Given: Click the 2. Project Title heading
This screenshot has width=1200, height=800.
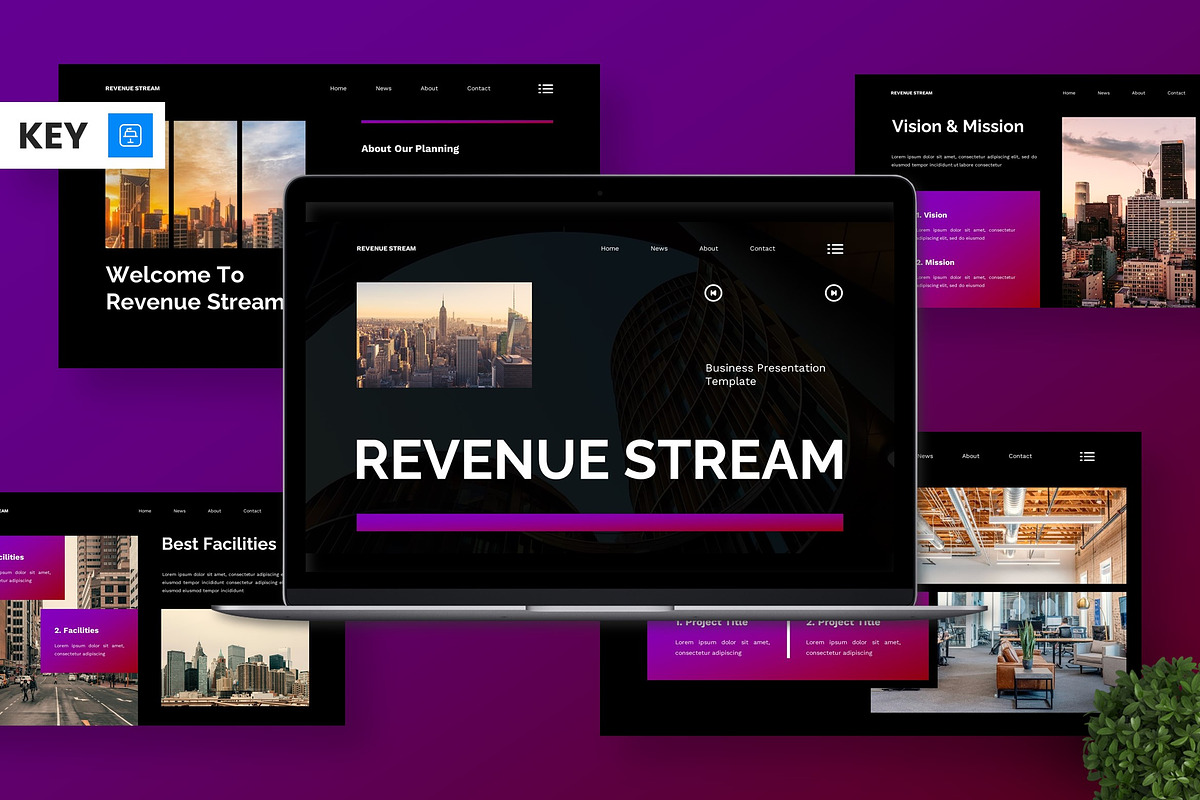Looking at the screenshot, I should pos(843,622).
